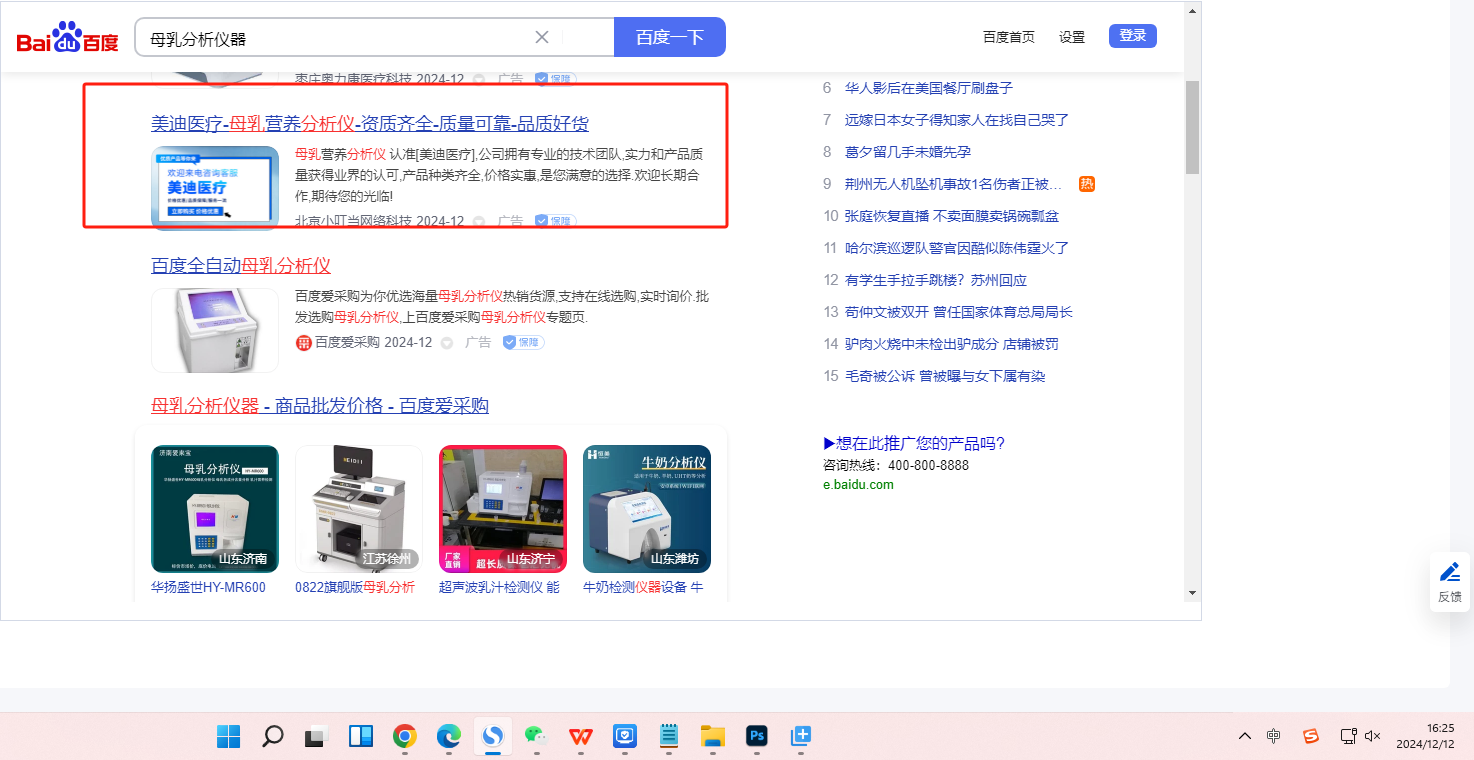Click the Baidu logo

pos(68,38)
